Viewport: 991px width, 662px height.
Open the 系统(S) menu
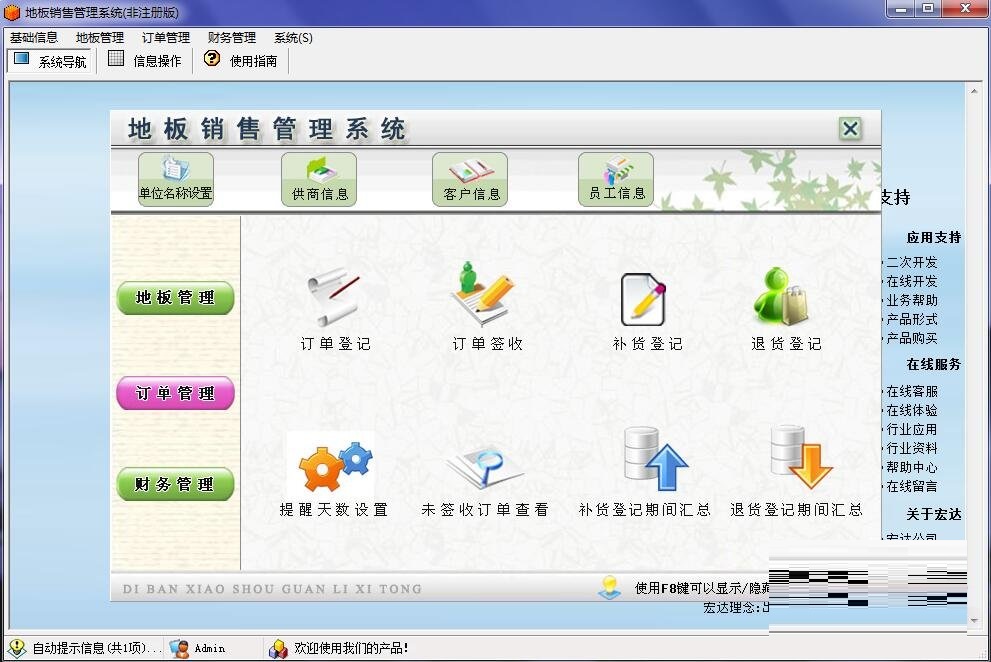292,37
